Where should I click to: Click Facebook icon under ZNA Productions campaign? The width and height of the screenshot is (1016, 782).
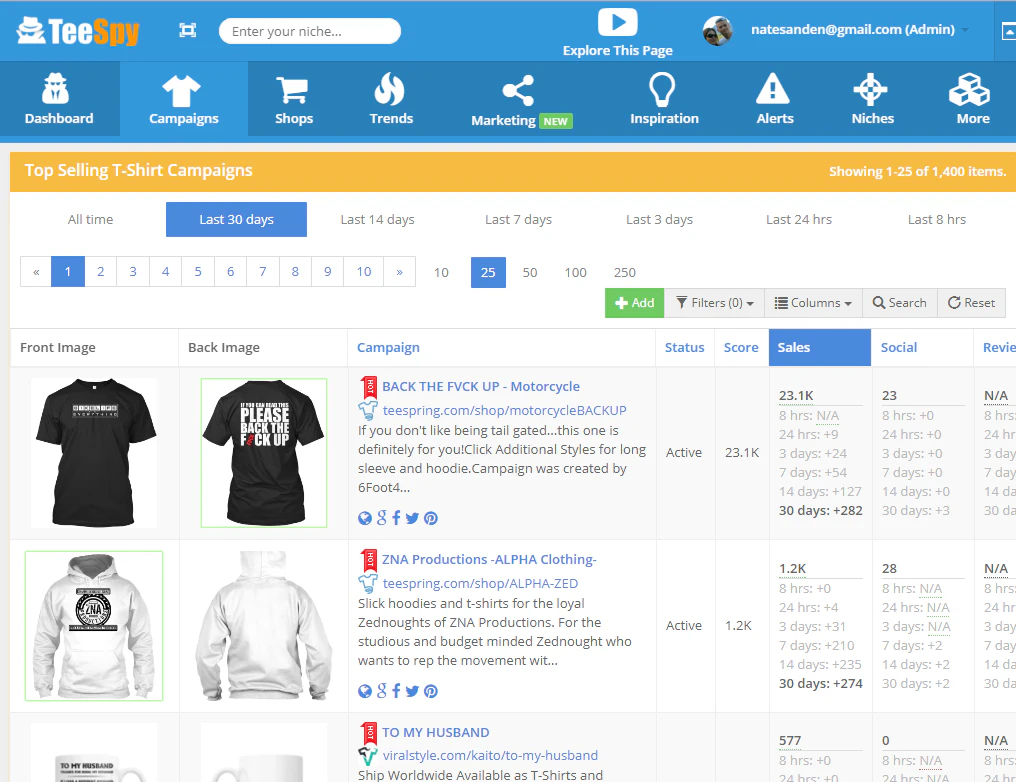coord(396,691)
